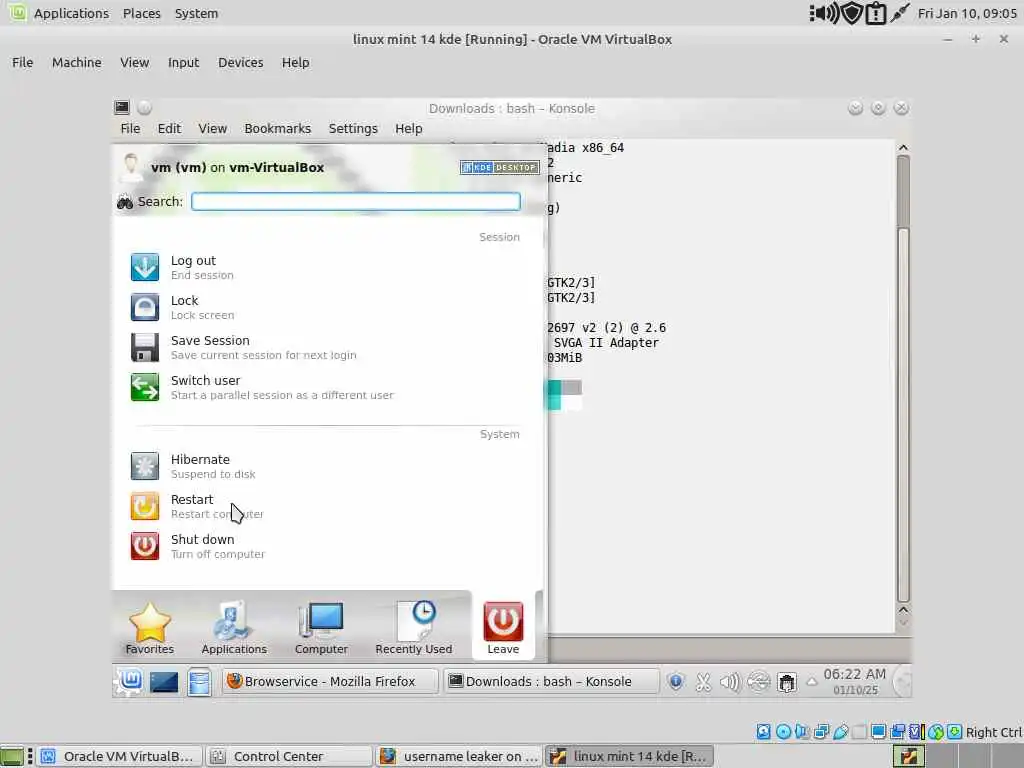Open Klipper scissors clipboard tray icon

point(703,682)
